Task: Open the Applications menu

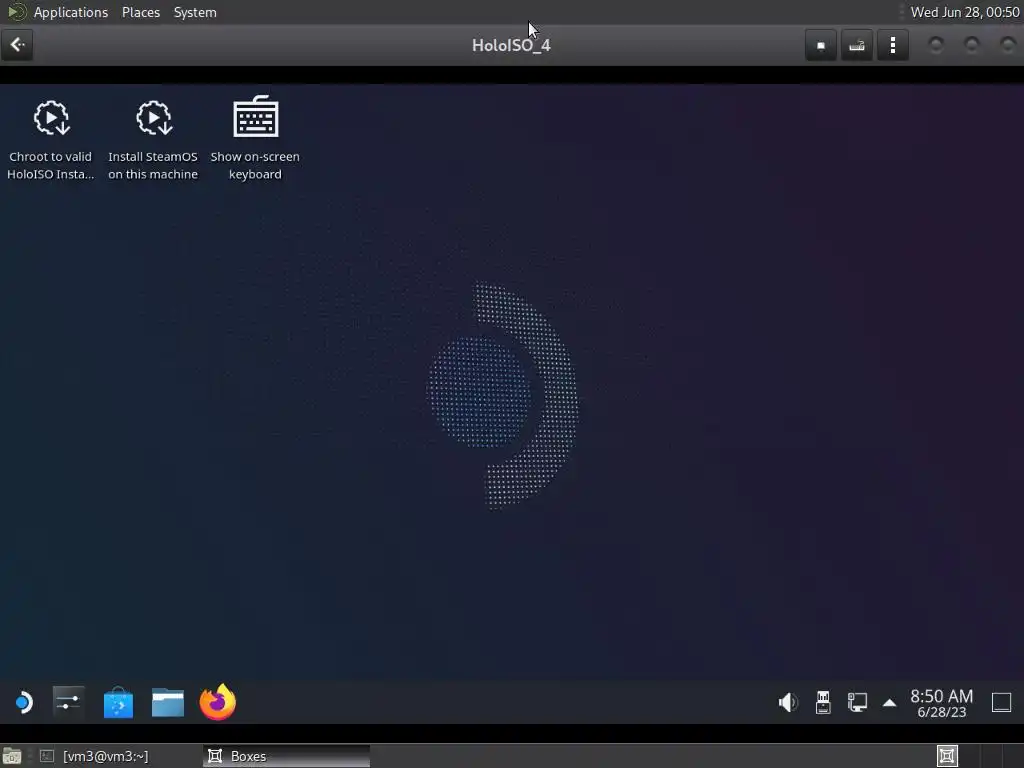Action: (71, 12)
